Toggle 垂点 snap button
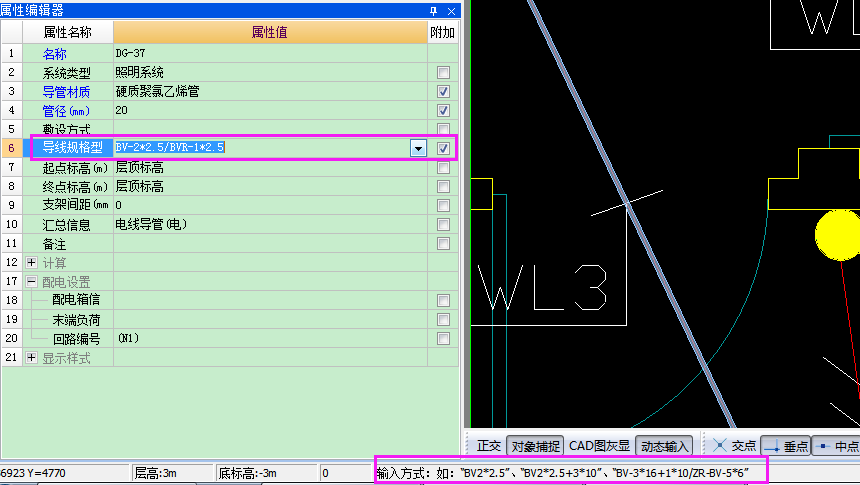The width and height of the screenshot is (860, 485). click(786, 446)
